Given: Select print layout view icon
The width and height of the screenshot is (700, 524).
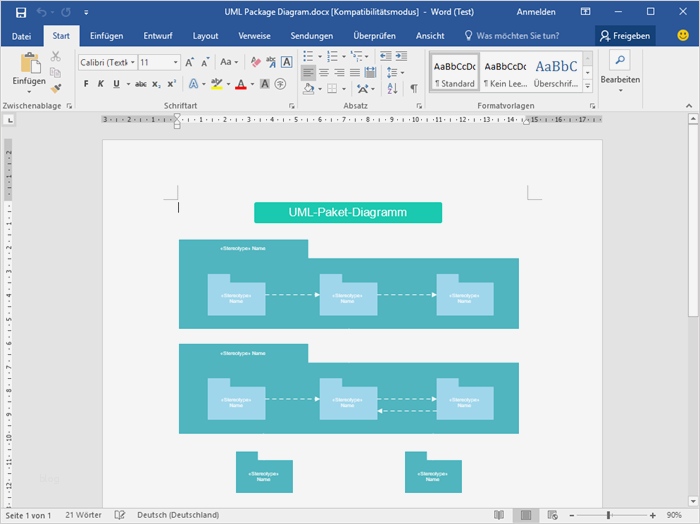Looking at the screenshot, I should click(x=526, y=515).
